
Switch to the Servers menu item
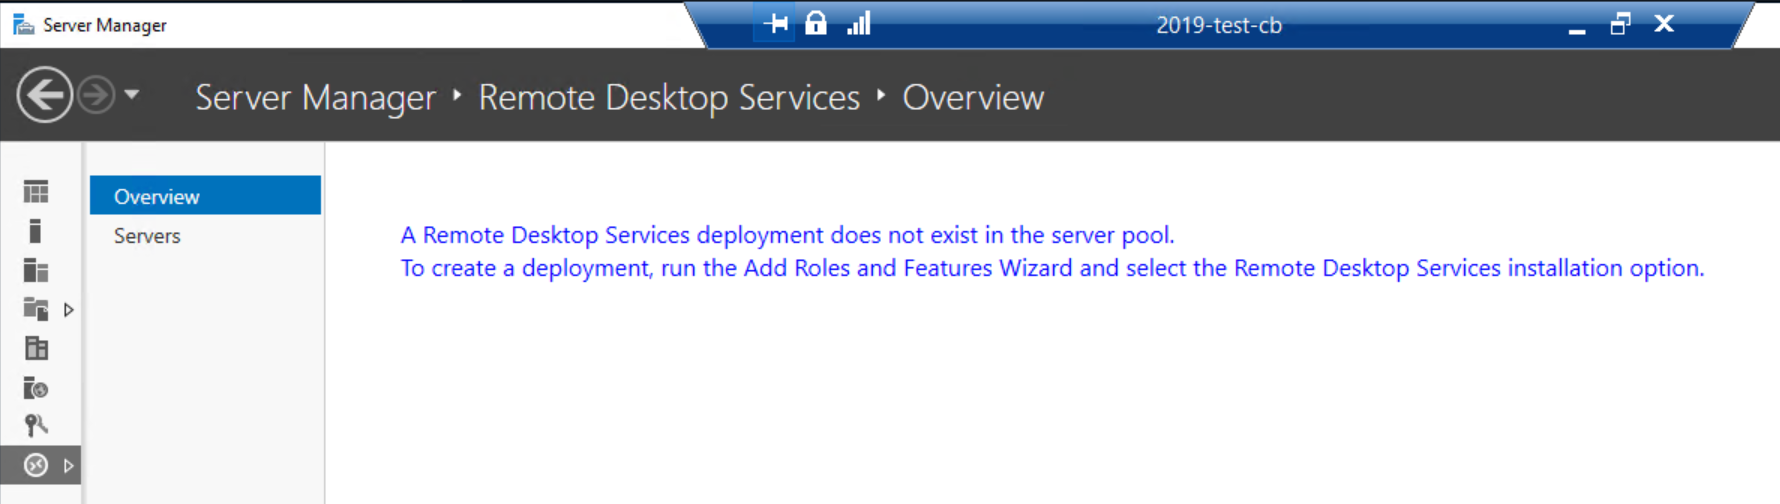[147, 236]
